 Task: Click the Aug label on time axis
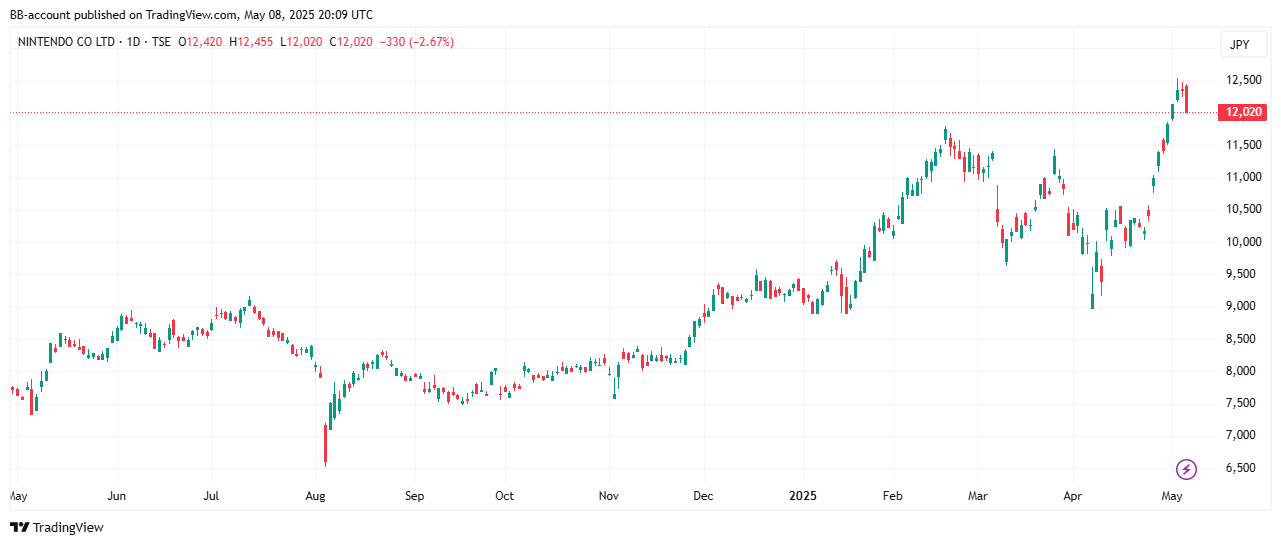[315, 496]
